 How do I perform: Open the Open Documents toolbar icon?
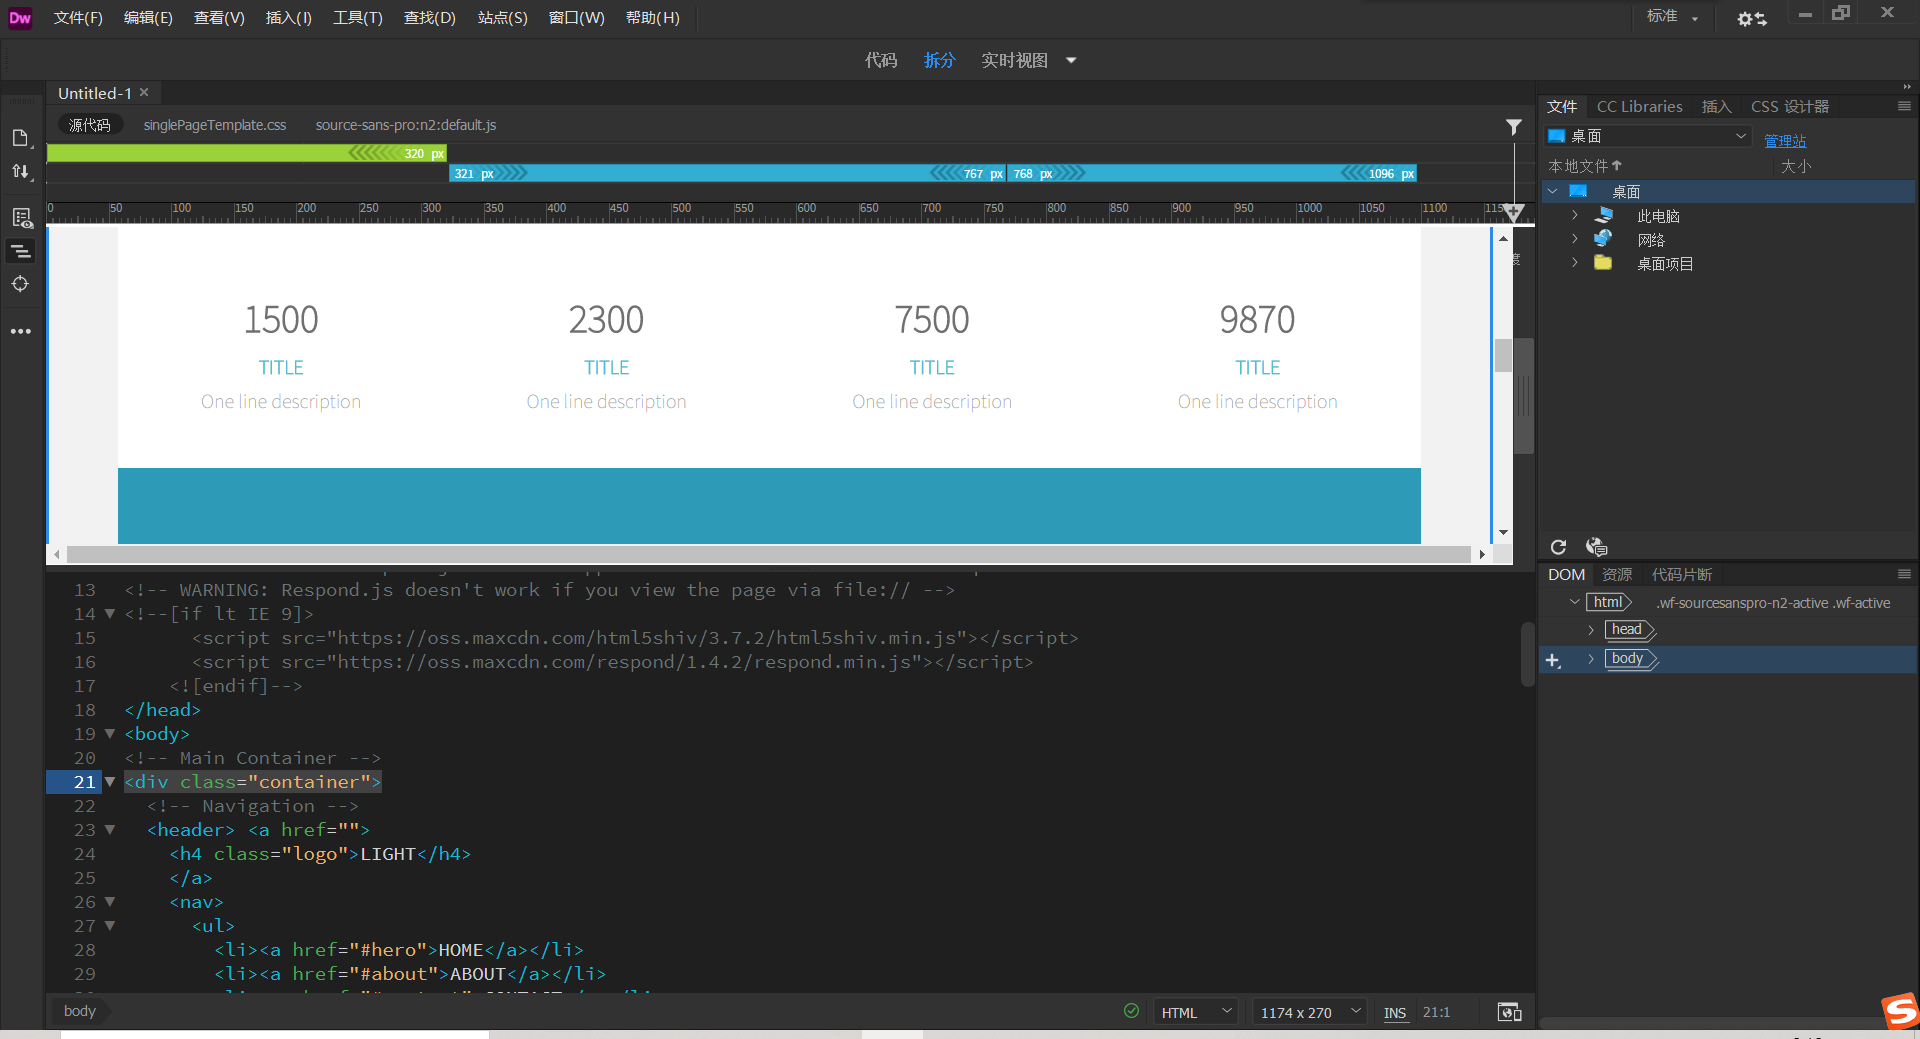point(20,138)
